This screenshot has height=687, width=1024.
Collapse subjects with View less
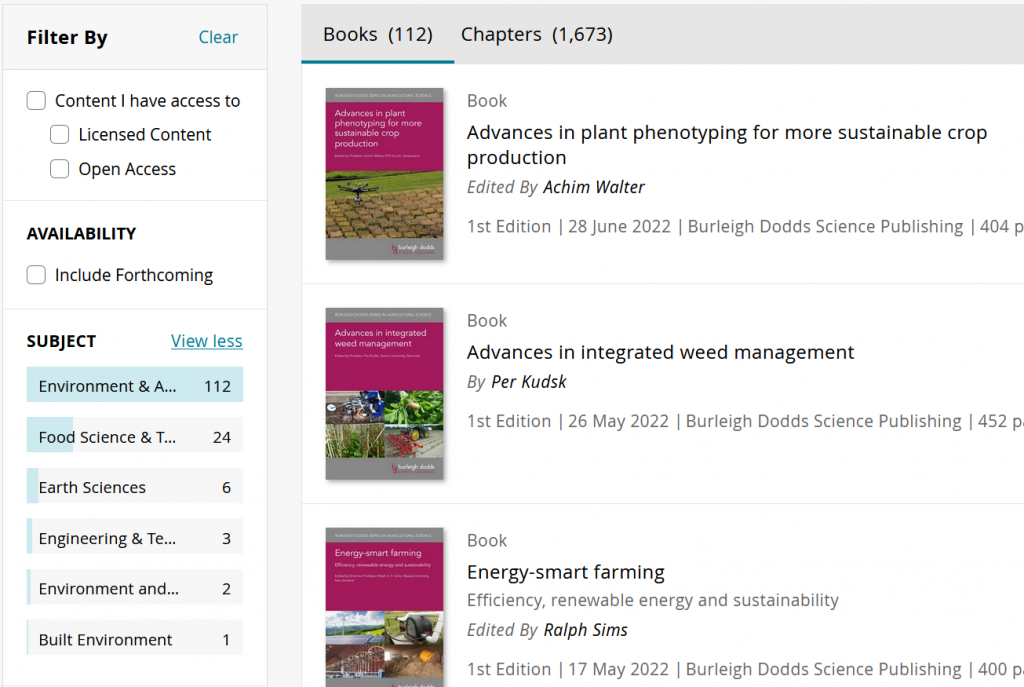click(206, 341)
